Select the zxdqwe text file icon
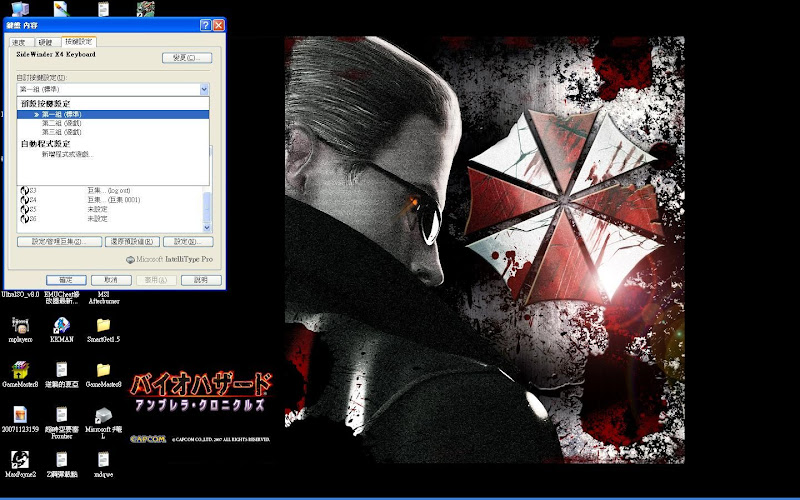Viewport: 800px width, 500px height. (x=104, y=460)
